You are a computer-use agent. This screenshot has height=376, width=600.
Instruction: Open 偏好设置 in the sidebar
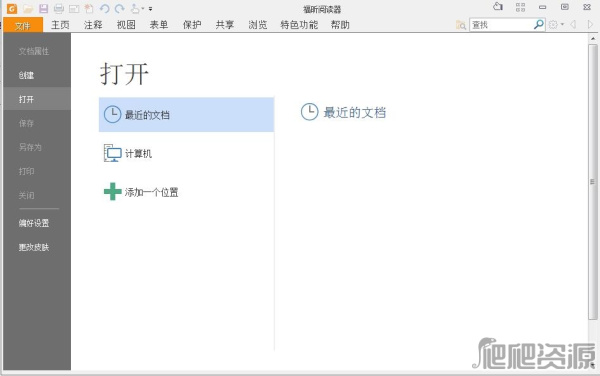tap(37, 223)
